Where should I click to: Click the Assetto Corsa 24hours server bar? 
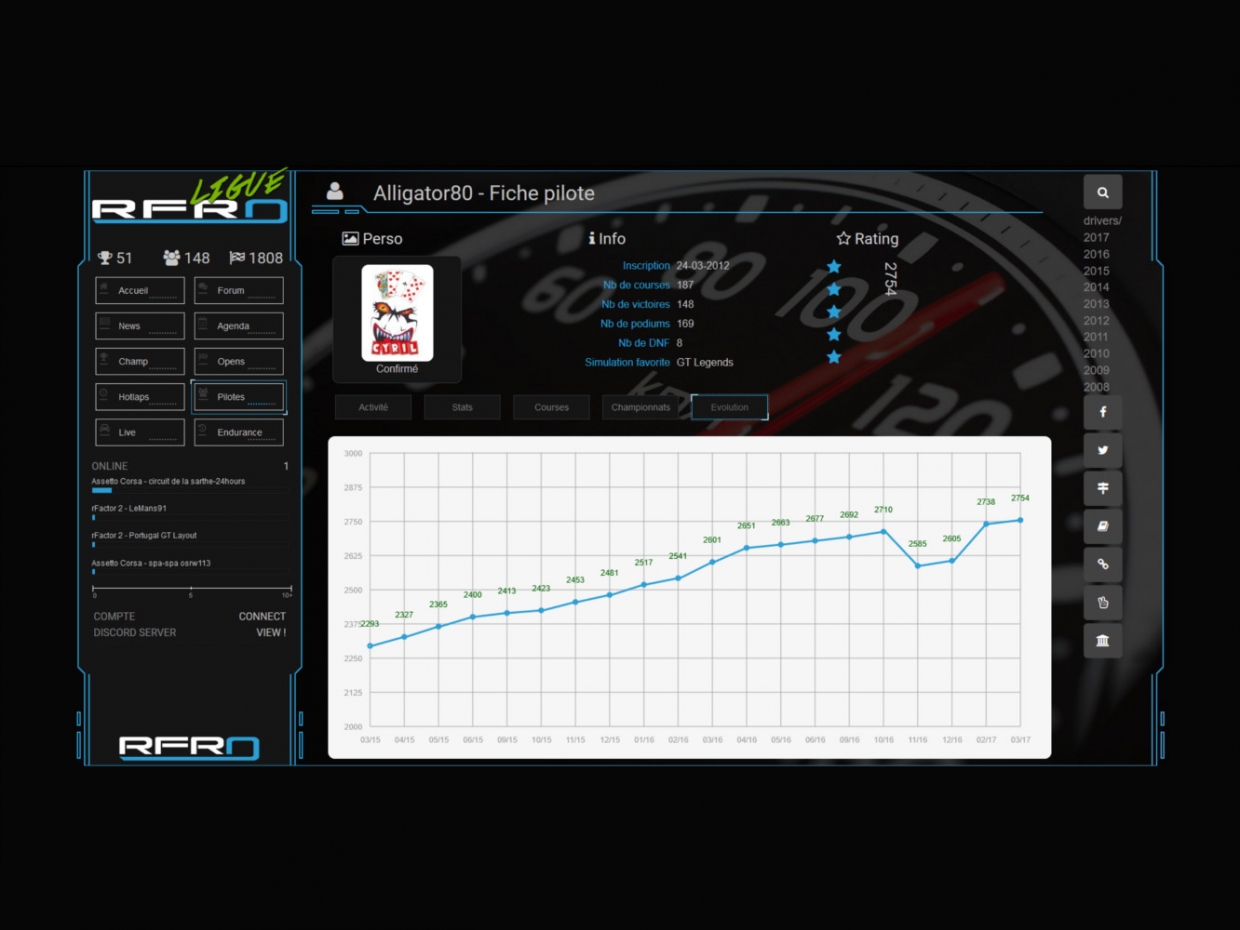(102, 491)
